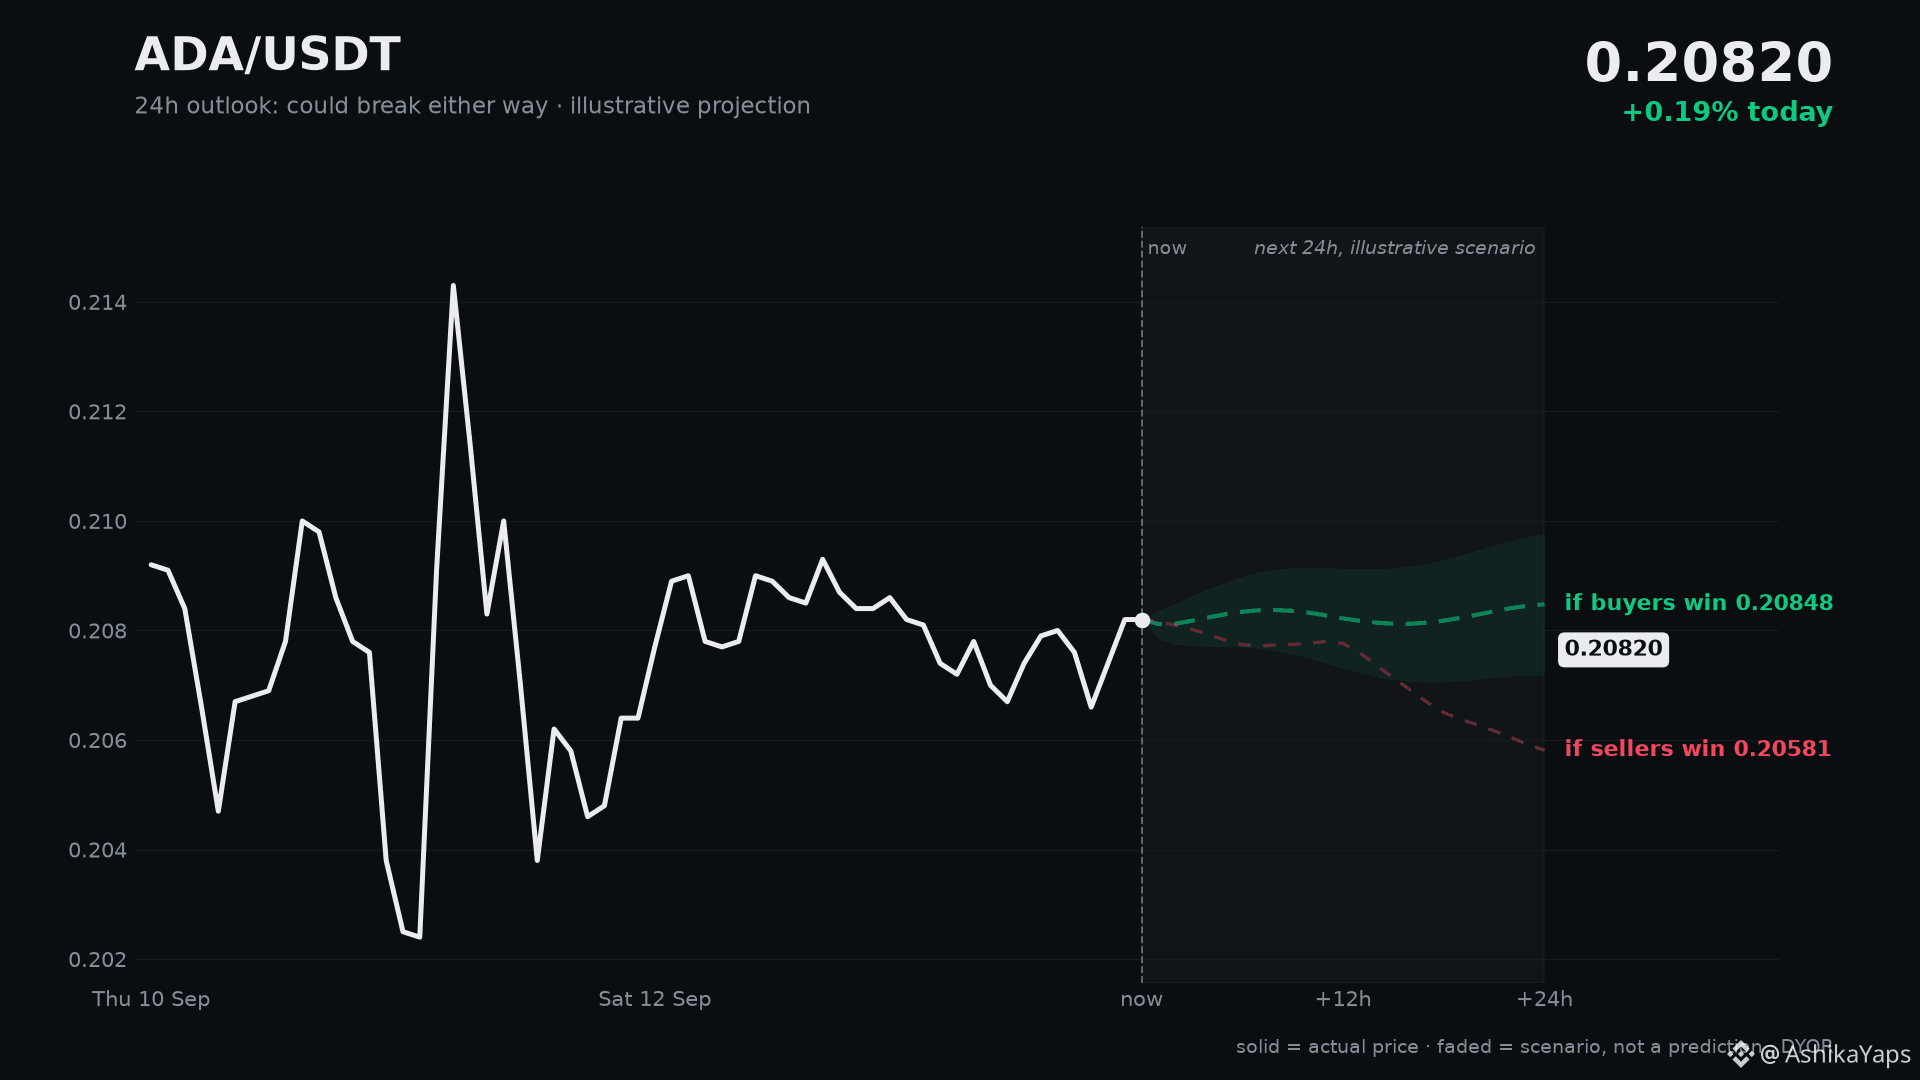Click the white current-price dot at now
Image resolution: width=1920 pixels, height=1080 pixels.
(x=1142, y=620)
